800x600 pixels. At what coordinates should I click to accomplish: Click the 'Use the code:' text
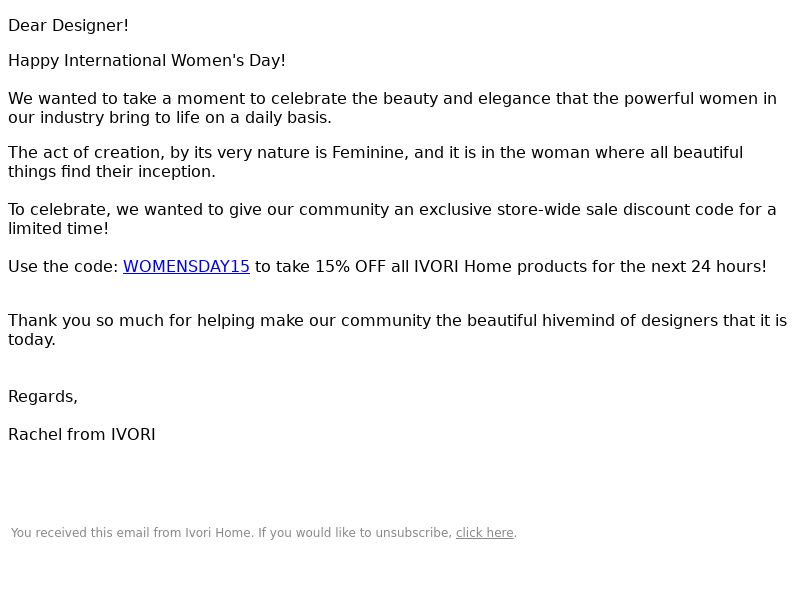63,266
